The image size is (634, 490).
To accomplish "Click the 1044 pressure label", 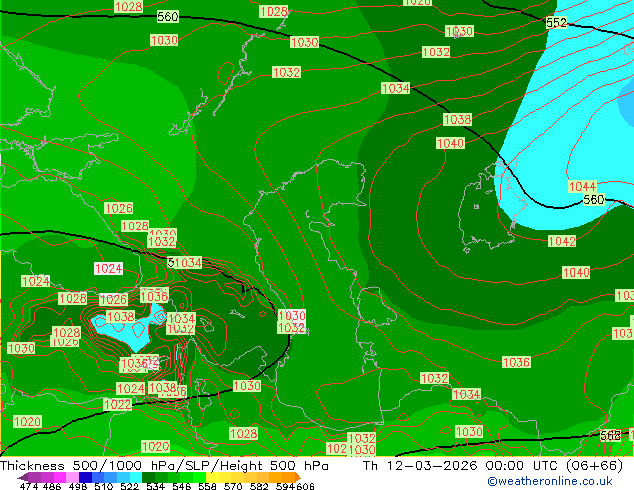I will click(583, 186).
